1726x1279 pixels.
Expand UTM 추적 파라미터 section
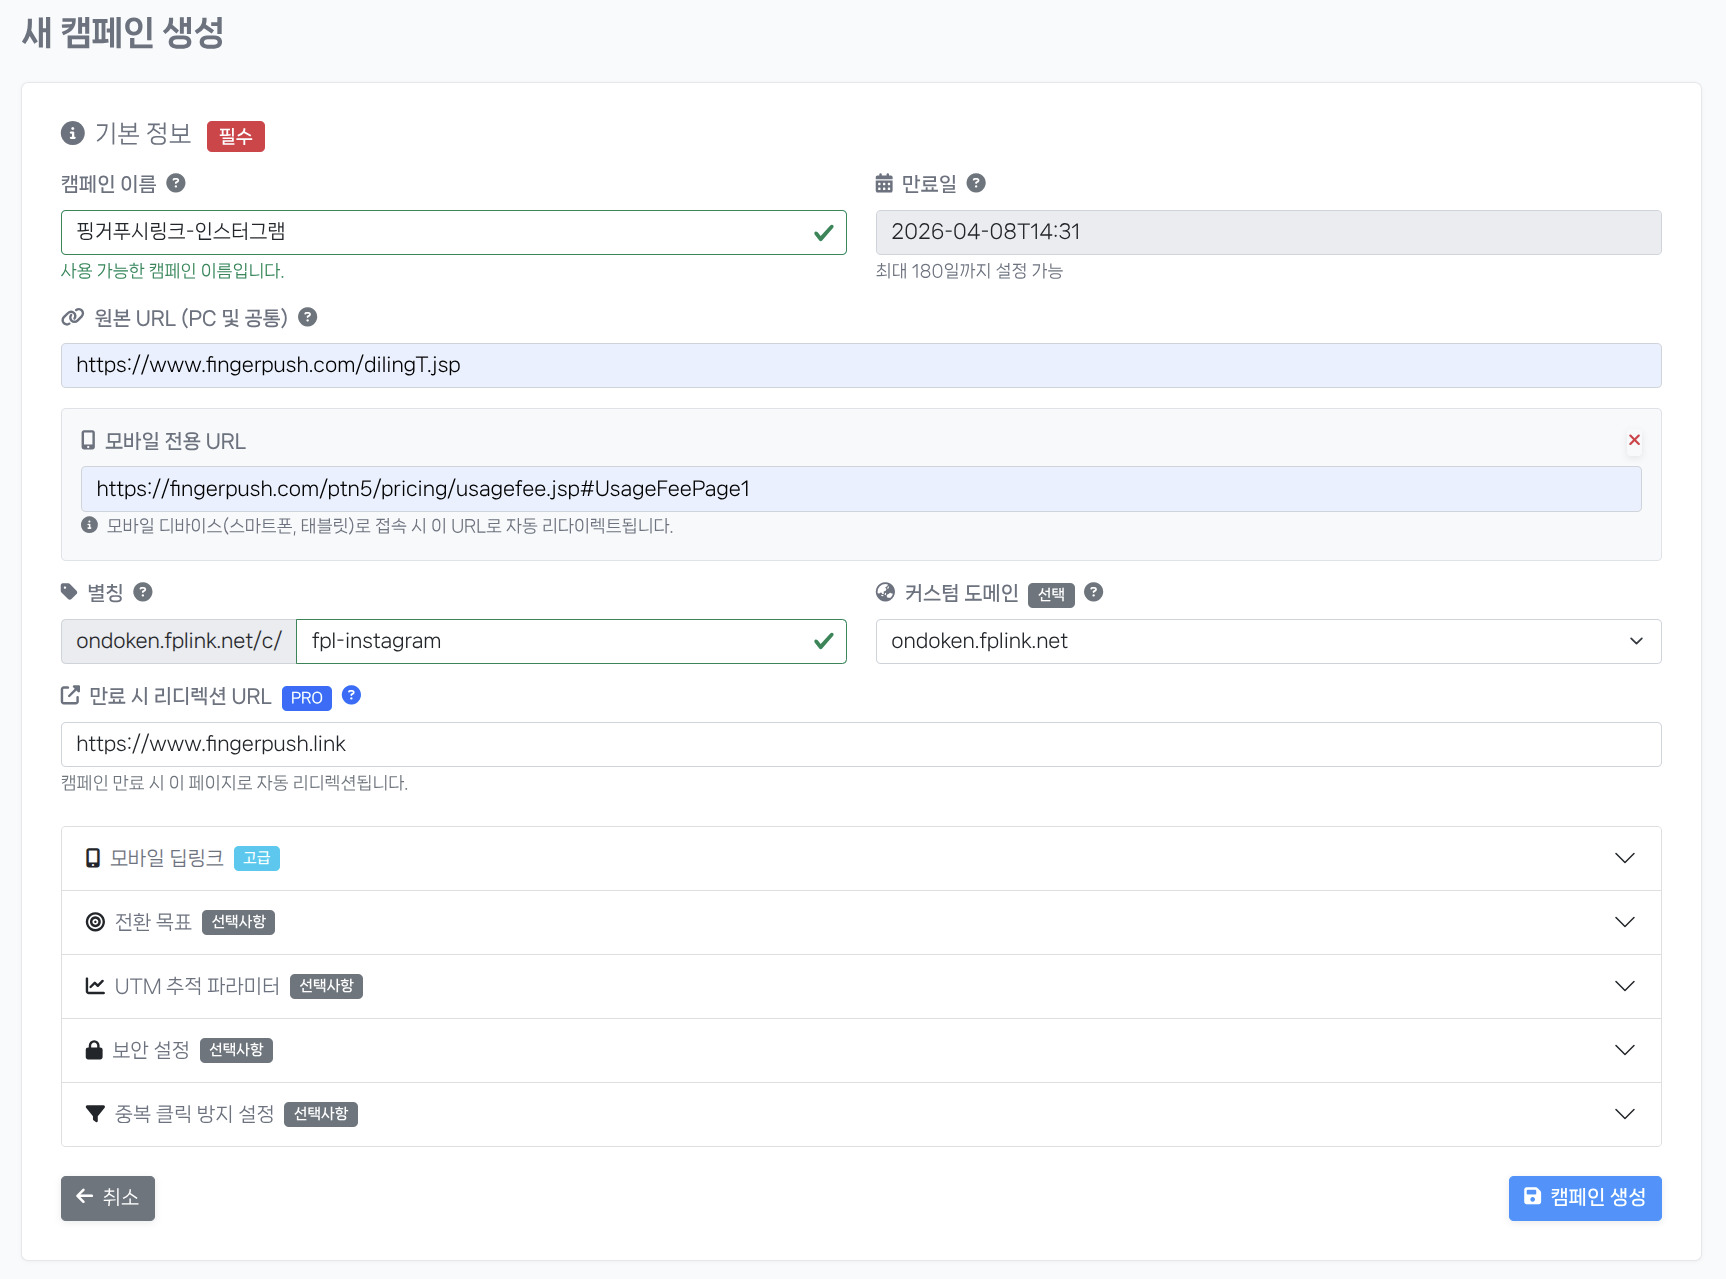(x=860, y=986)
